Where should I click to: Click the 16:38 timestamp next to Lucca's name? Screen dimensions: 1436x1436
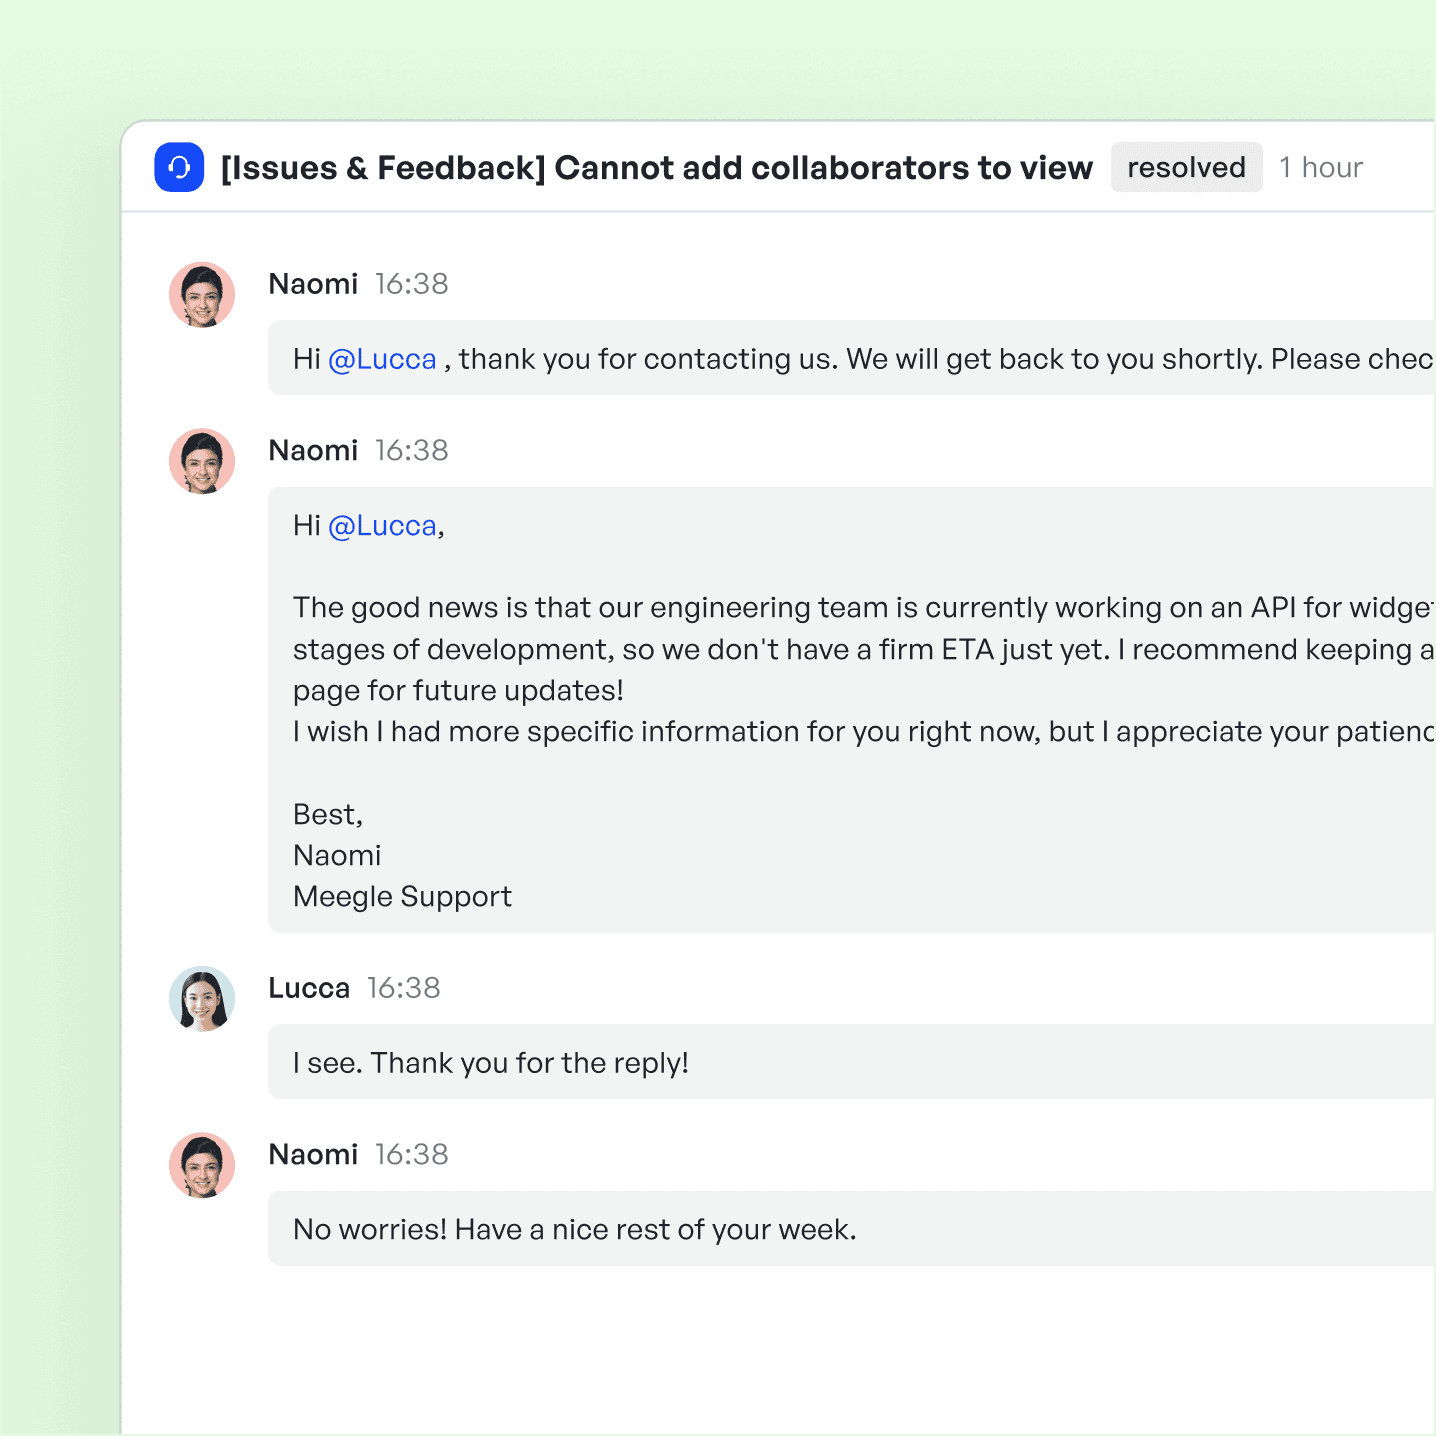[x=404, y=988]
